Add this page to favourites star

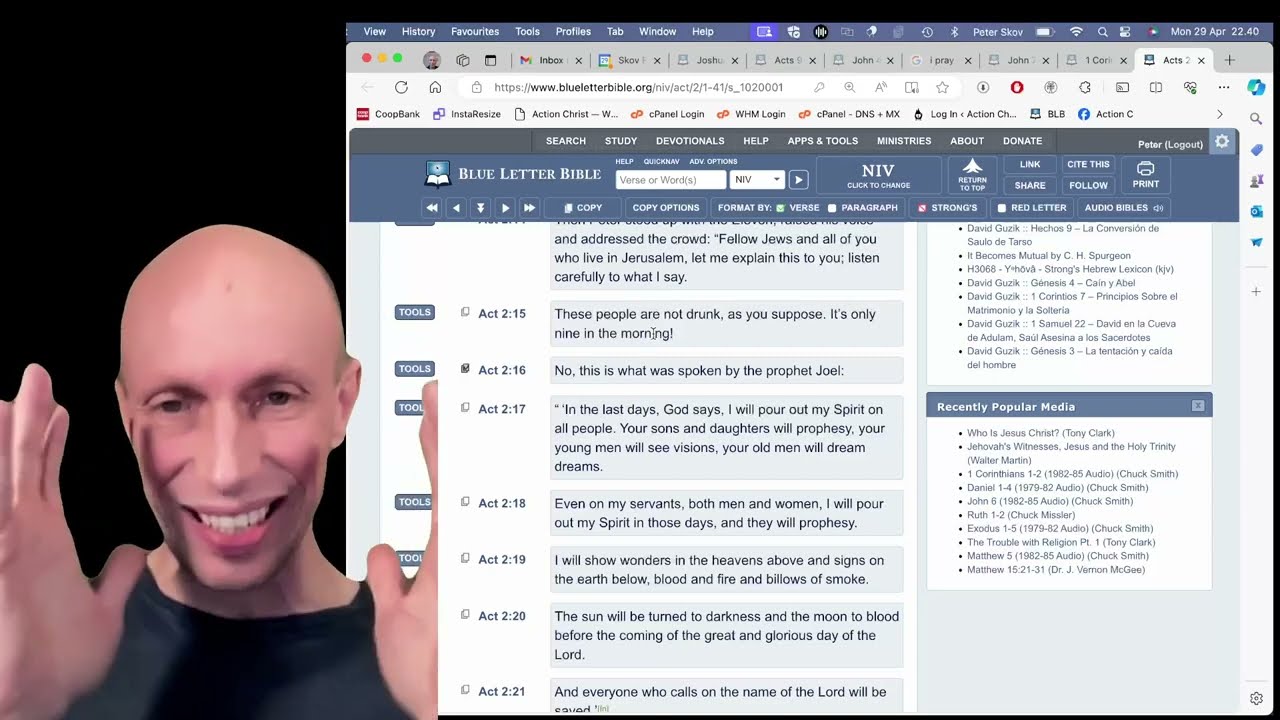click(942, 87)
